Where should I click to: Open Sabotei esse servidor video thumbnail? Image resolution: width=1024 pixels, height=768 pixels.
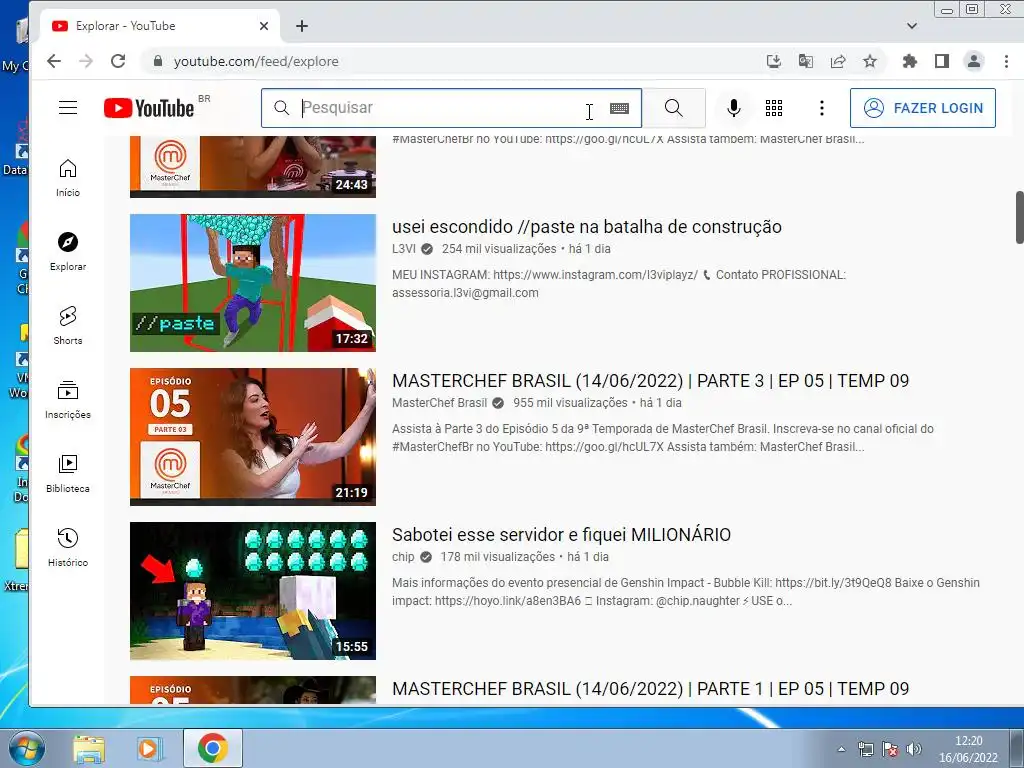pyautogui.click(x=253, y=591)
